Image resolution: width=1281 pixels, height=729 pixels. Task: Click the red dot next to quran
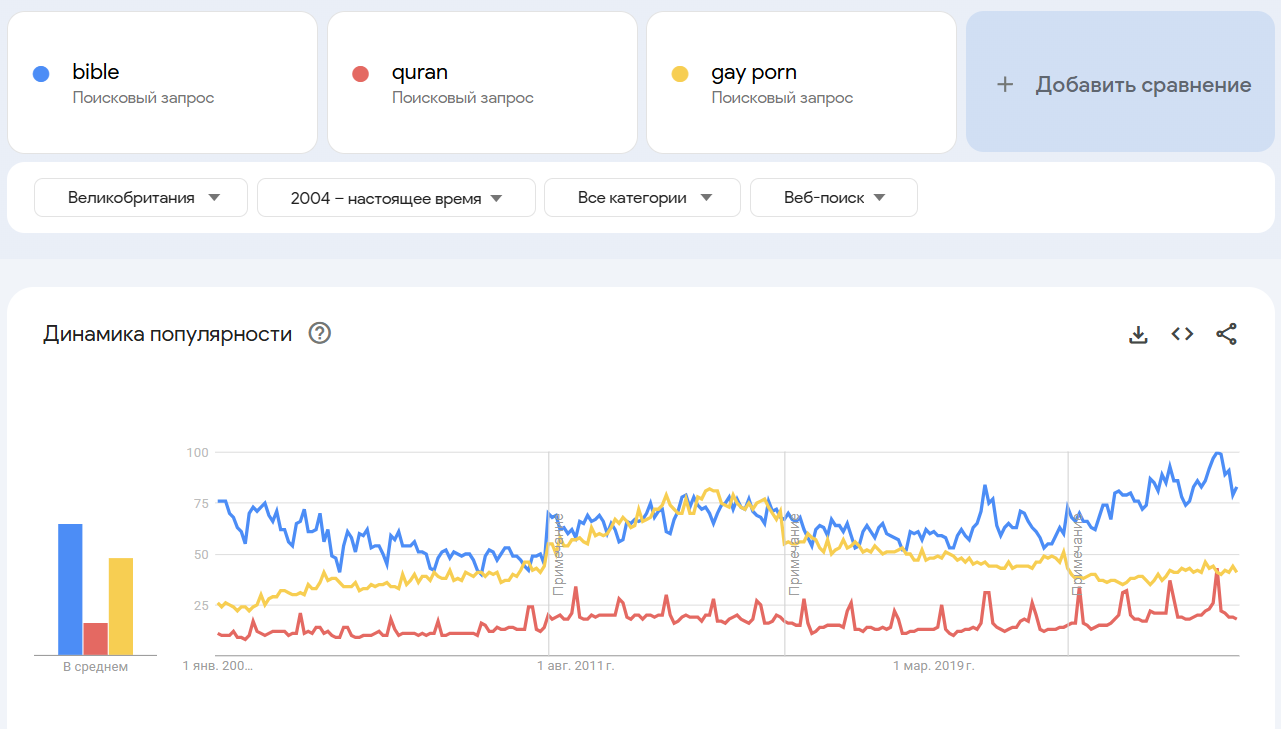[361, 73]
